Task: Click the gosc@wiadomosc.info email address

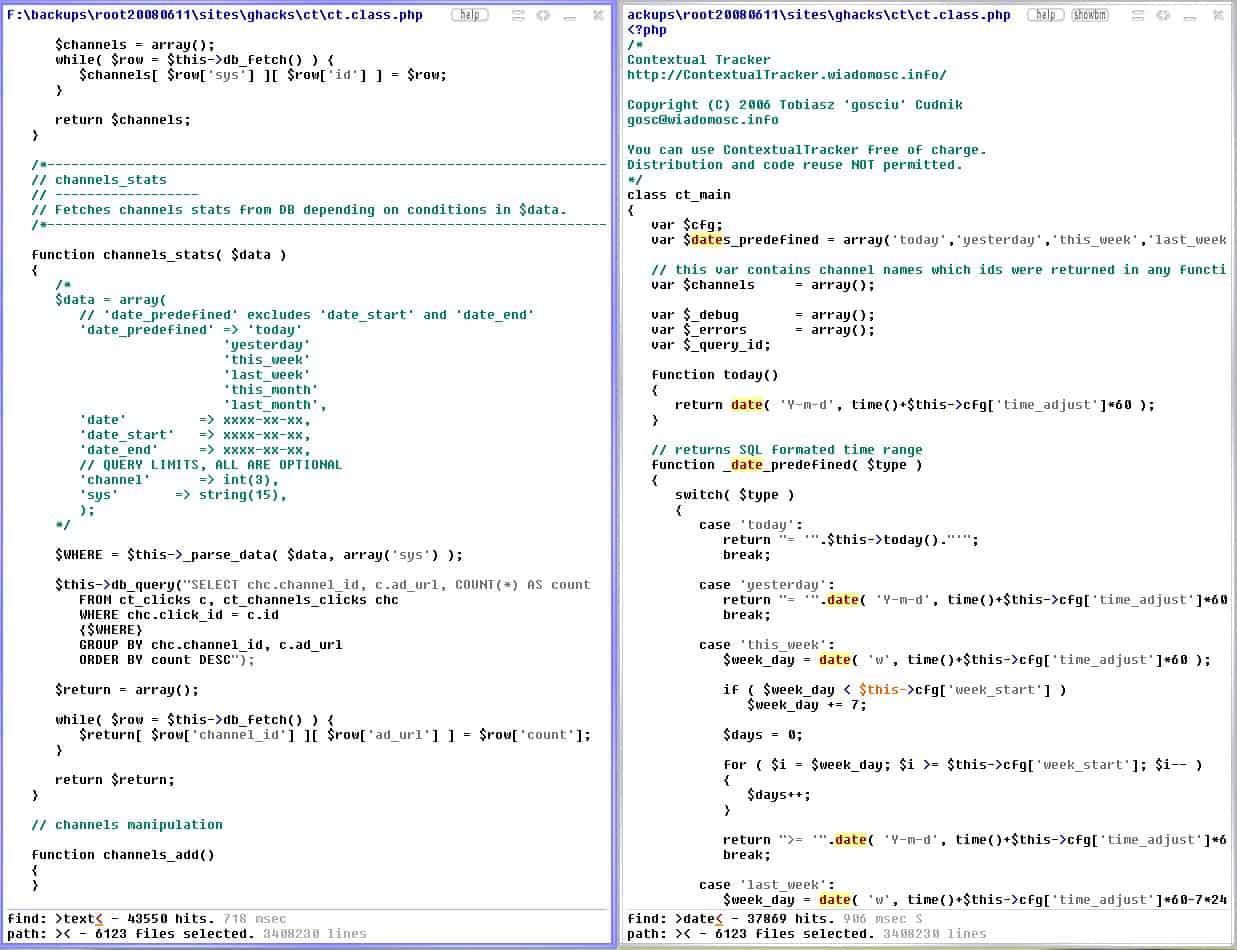Action: (x=702, y=120)
